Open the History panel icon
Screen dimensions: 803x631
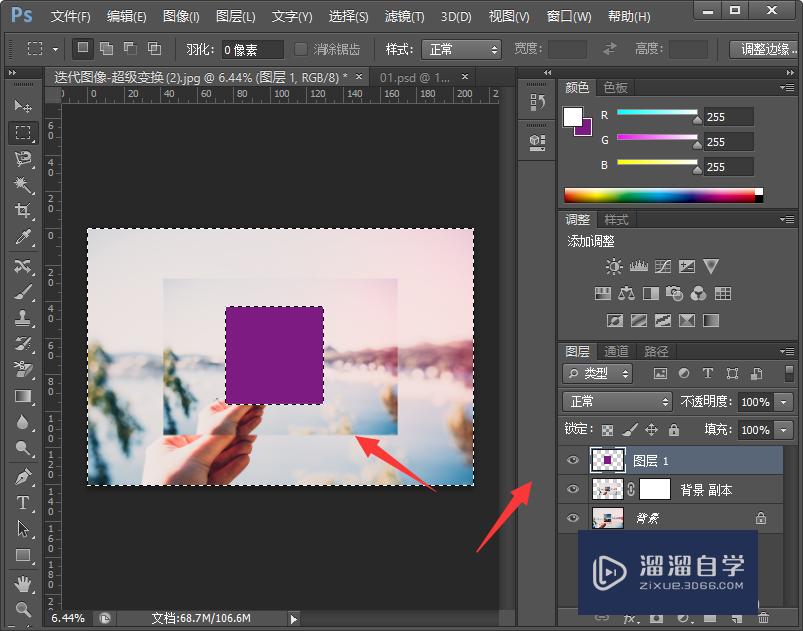(x=537, y=102)
